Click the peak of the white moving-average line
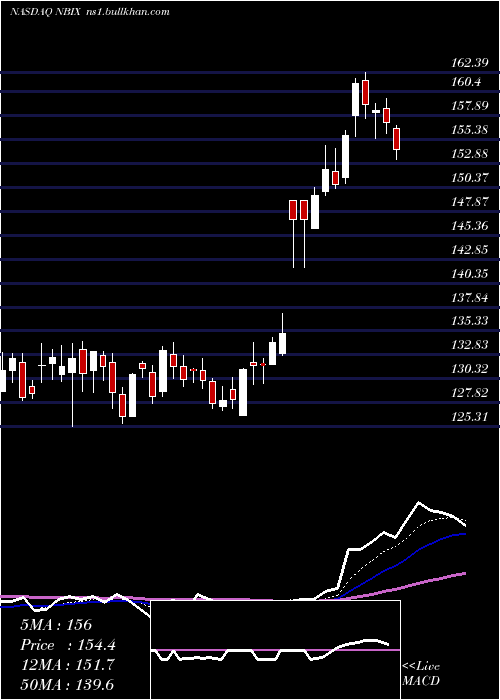This screenshot has width=500, height=700. click(419, 502)
